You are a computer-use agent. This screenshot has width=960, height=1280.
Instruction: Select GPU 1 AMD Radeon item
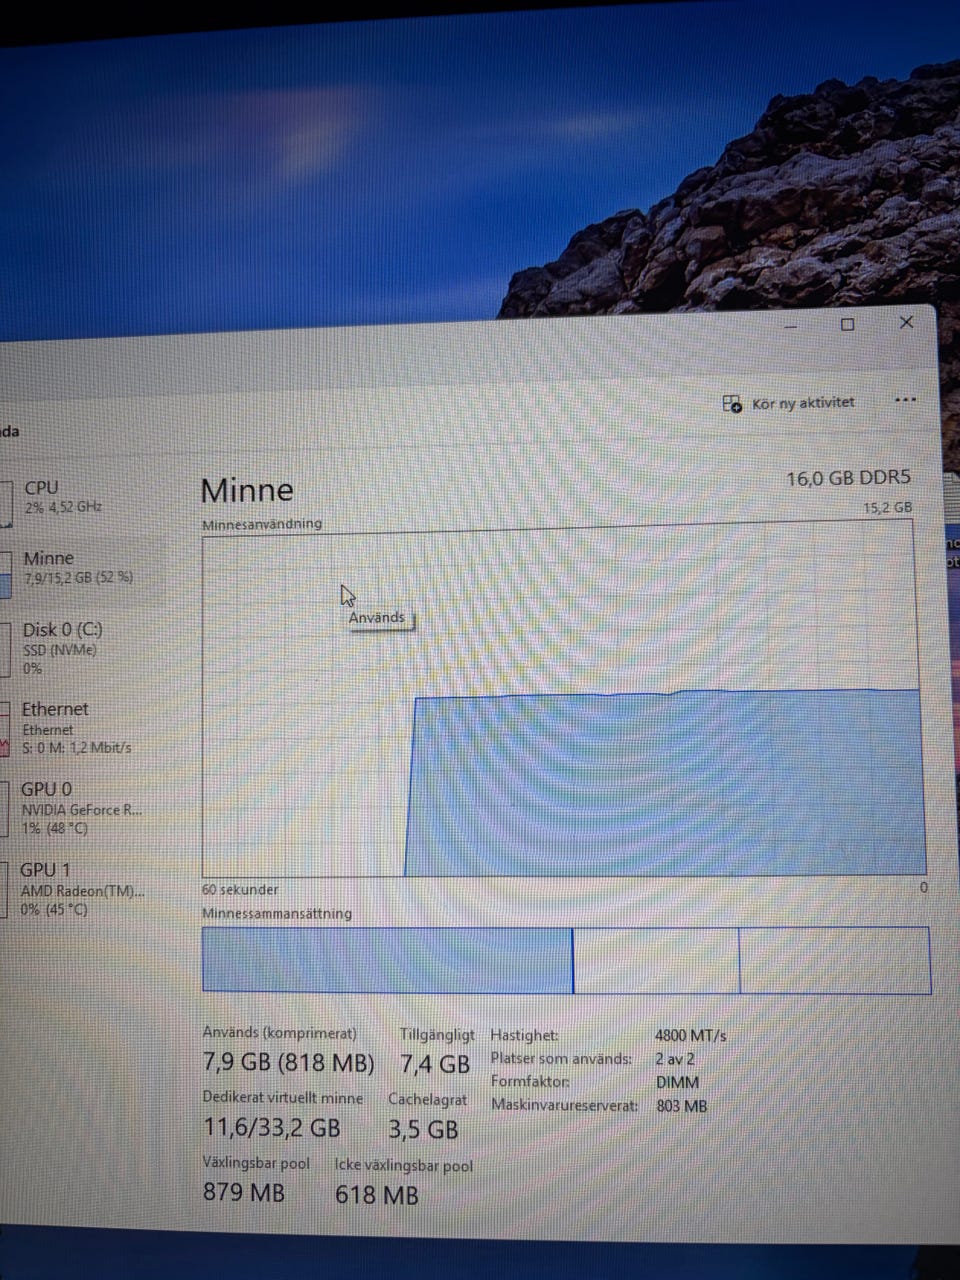coord(80,889)
